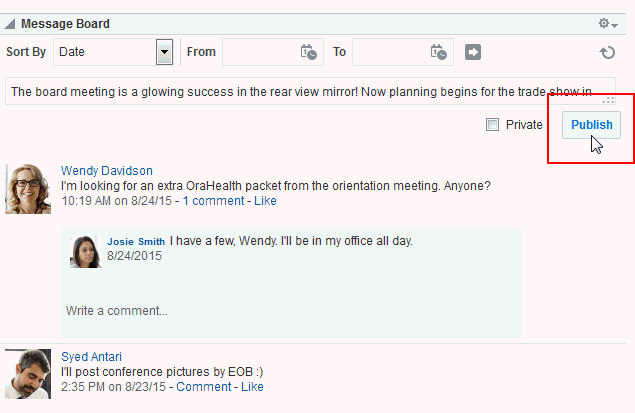Click the refresh icon in the filter bar
This screenshot has width=635, height=413.
tap(607, 52)
